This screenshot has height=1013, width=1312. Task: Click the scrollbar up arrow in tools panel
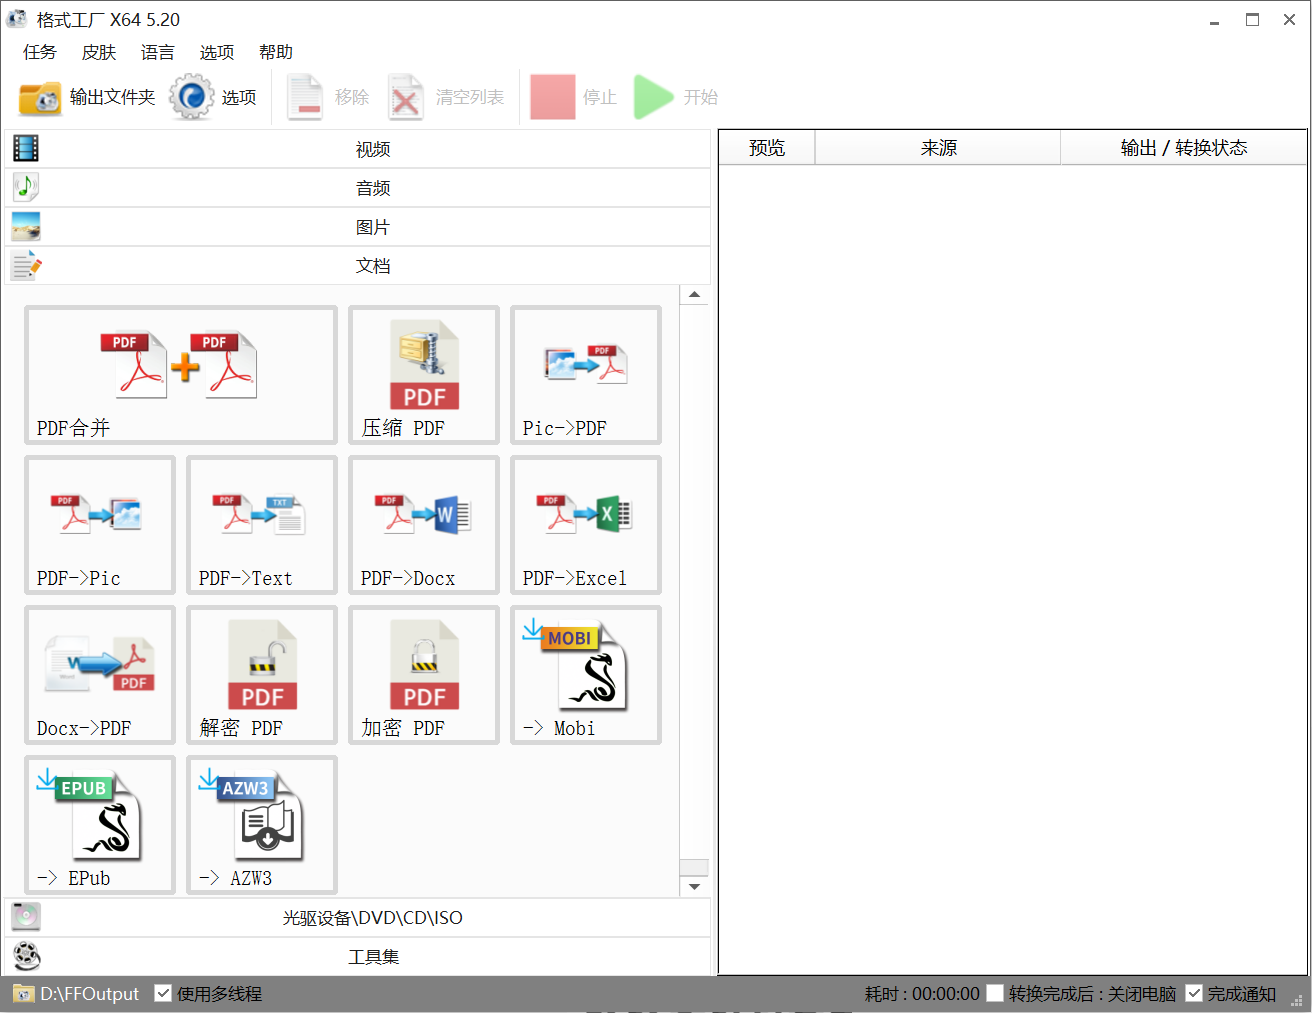coord(694,295)
